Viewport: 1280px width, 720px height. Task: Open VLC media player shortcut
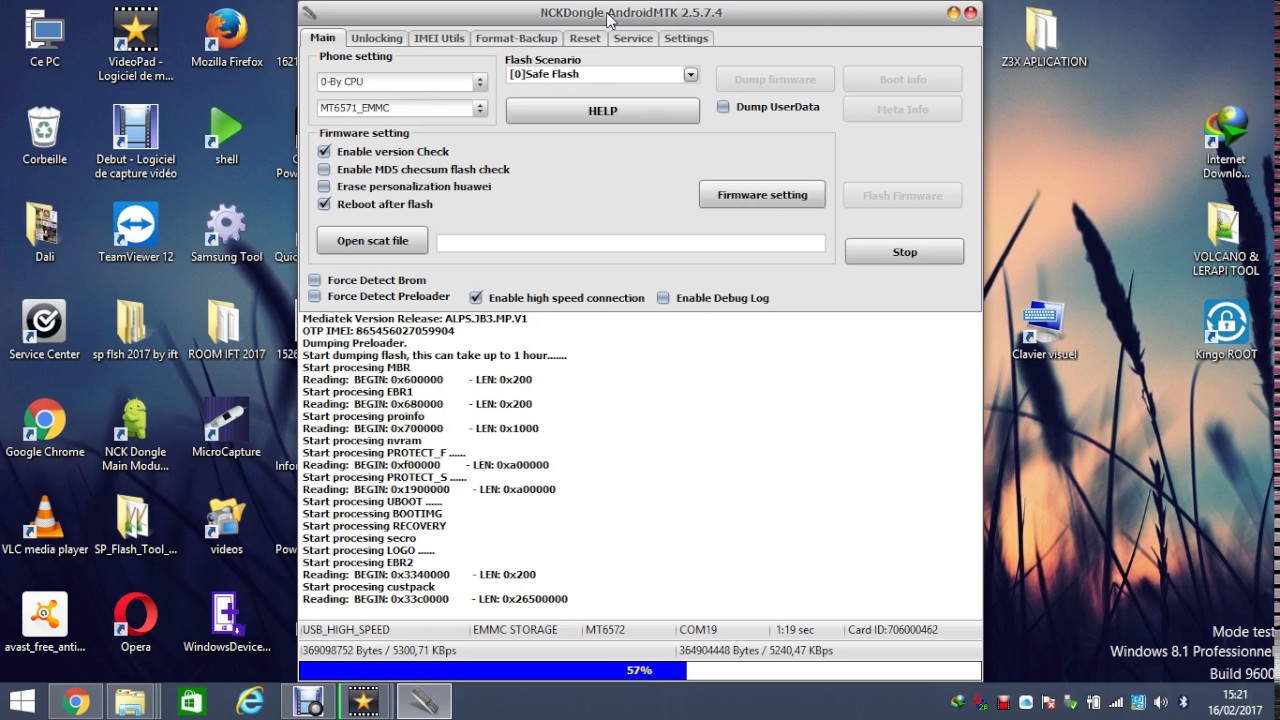coord(44,525)
